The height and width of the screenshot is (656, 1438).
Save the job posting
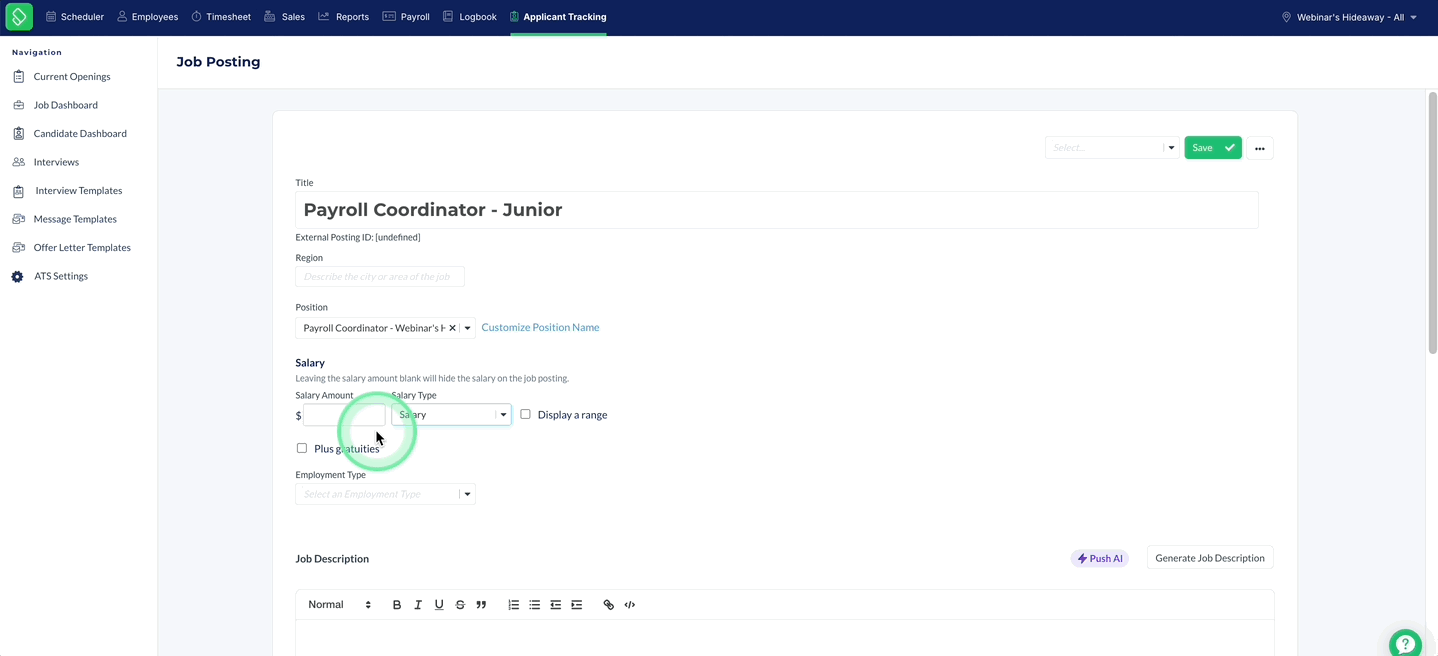pos(1213,148)
